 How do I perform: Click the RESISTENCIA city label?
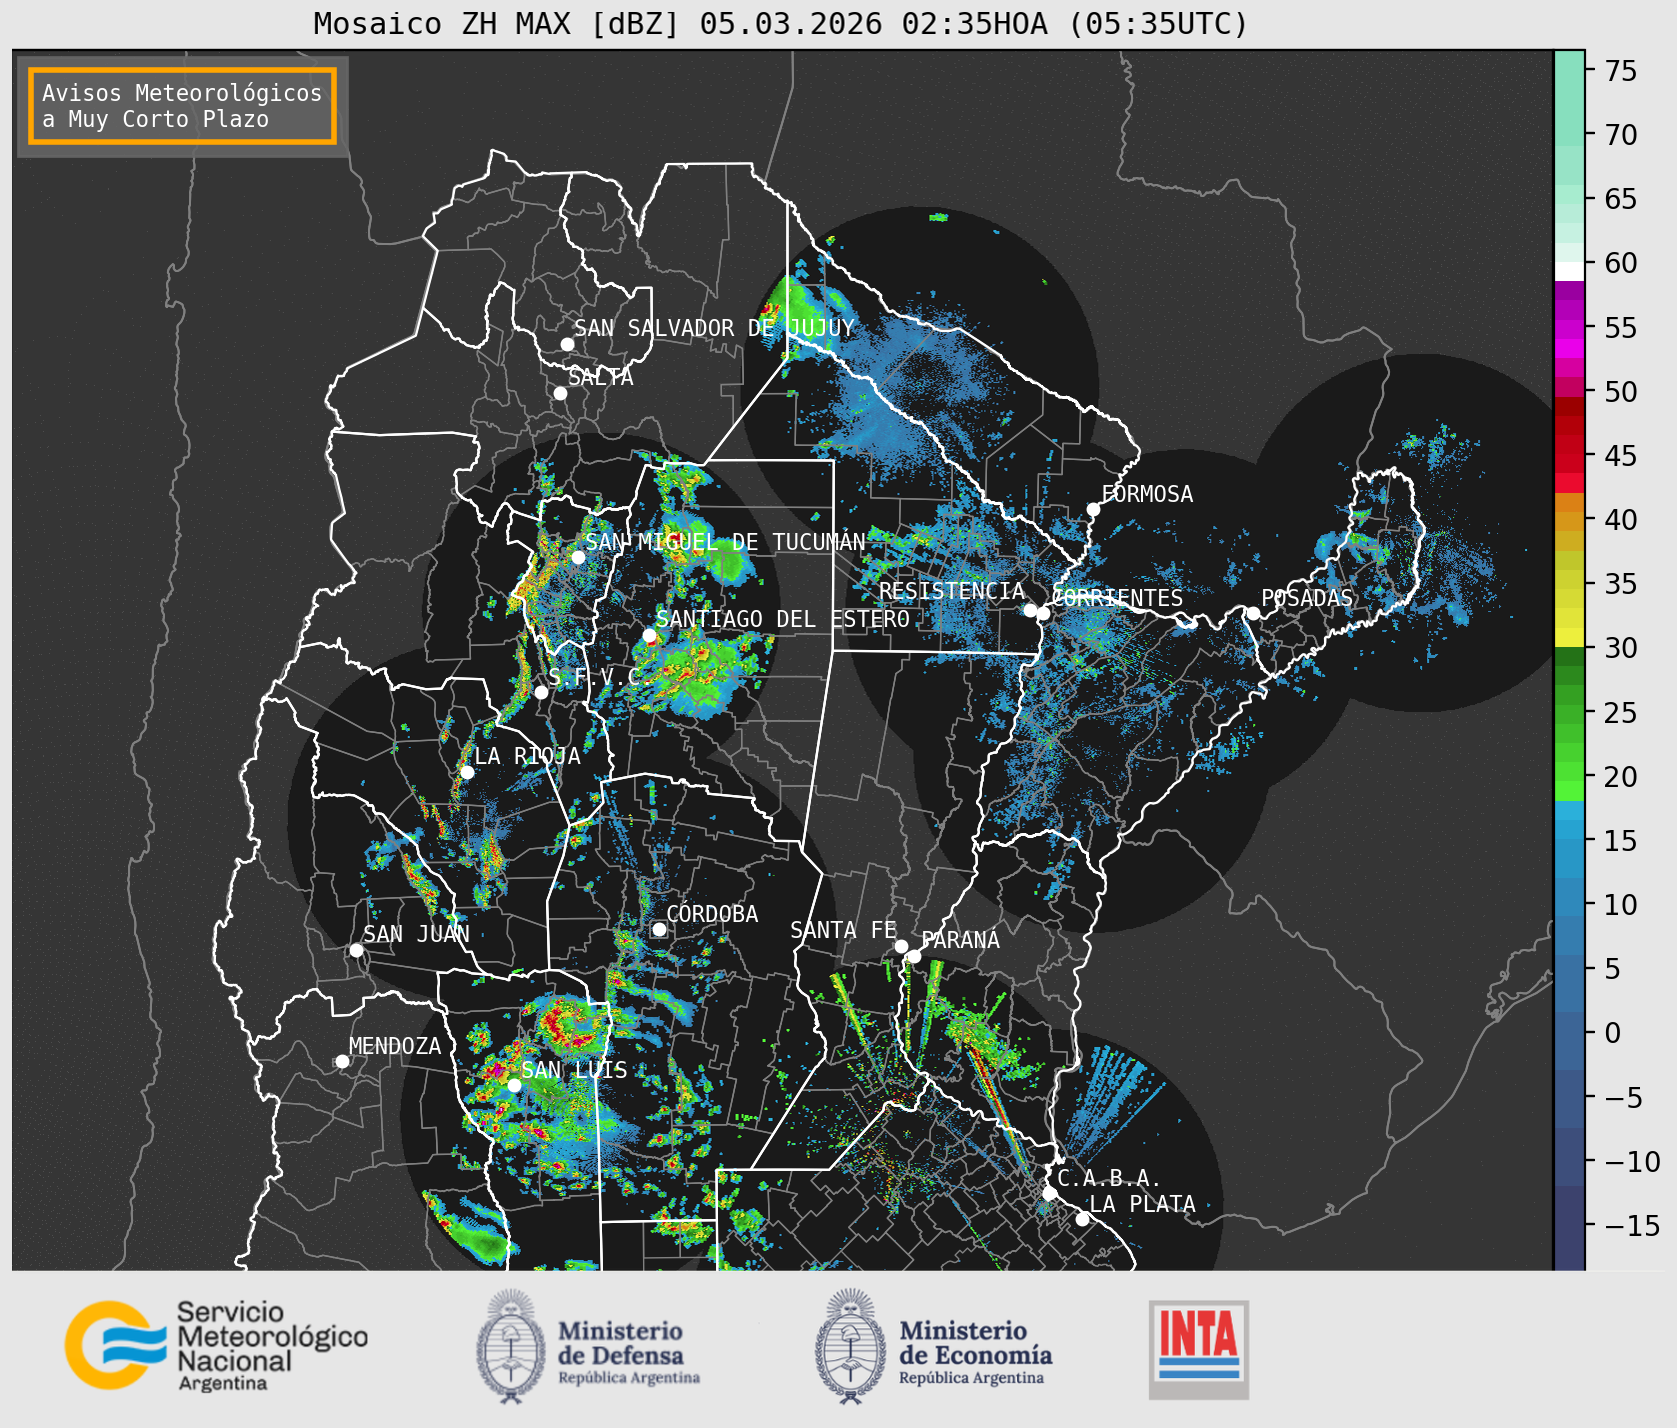952,591
